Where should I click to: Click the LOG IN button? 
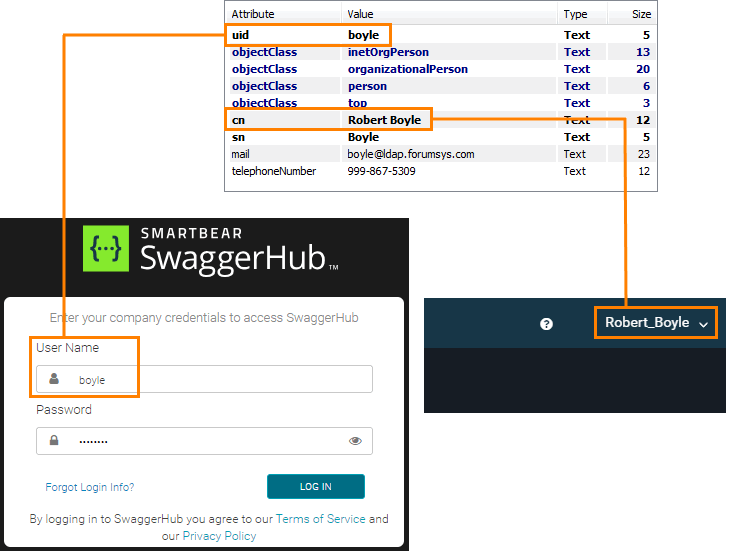coord(316,486)
